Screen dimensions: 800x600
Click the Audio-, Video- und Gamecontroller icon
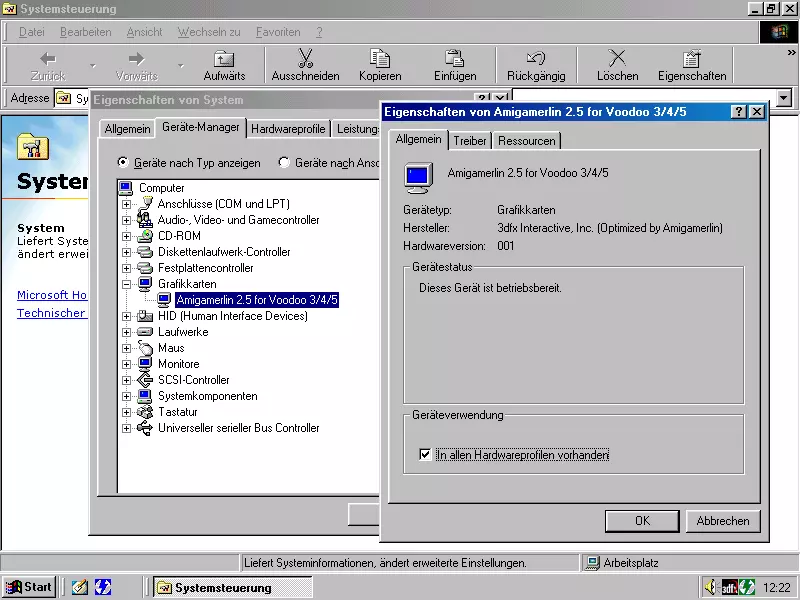tap(145, 220)
